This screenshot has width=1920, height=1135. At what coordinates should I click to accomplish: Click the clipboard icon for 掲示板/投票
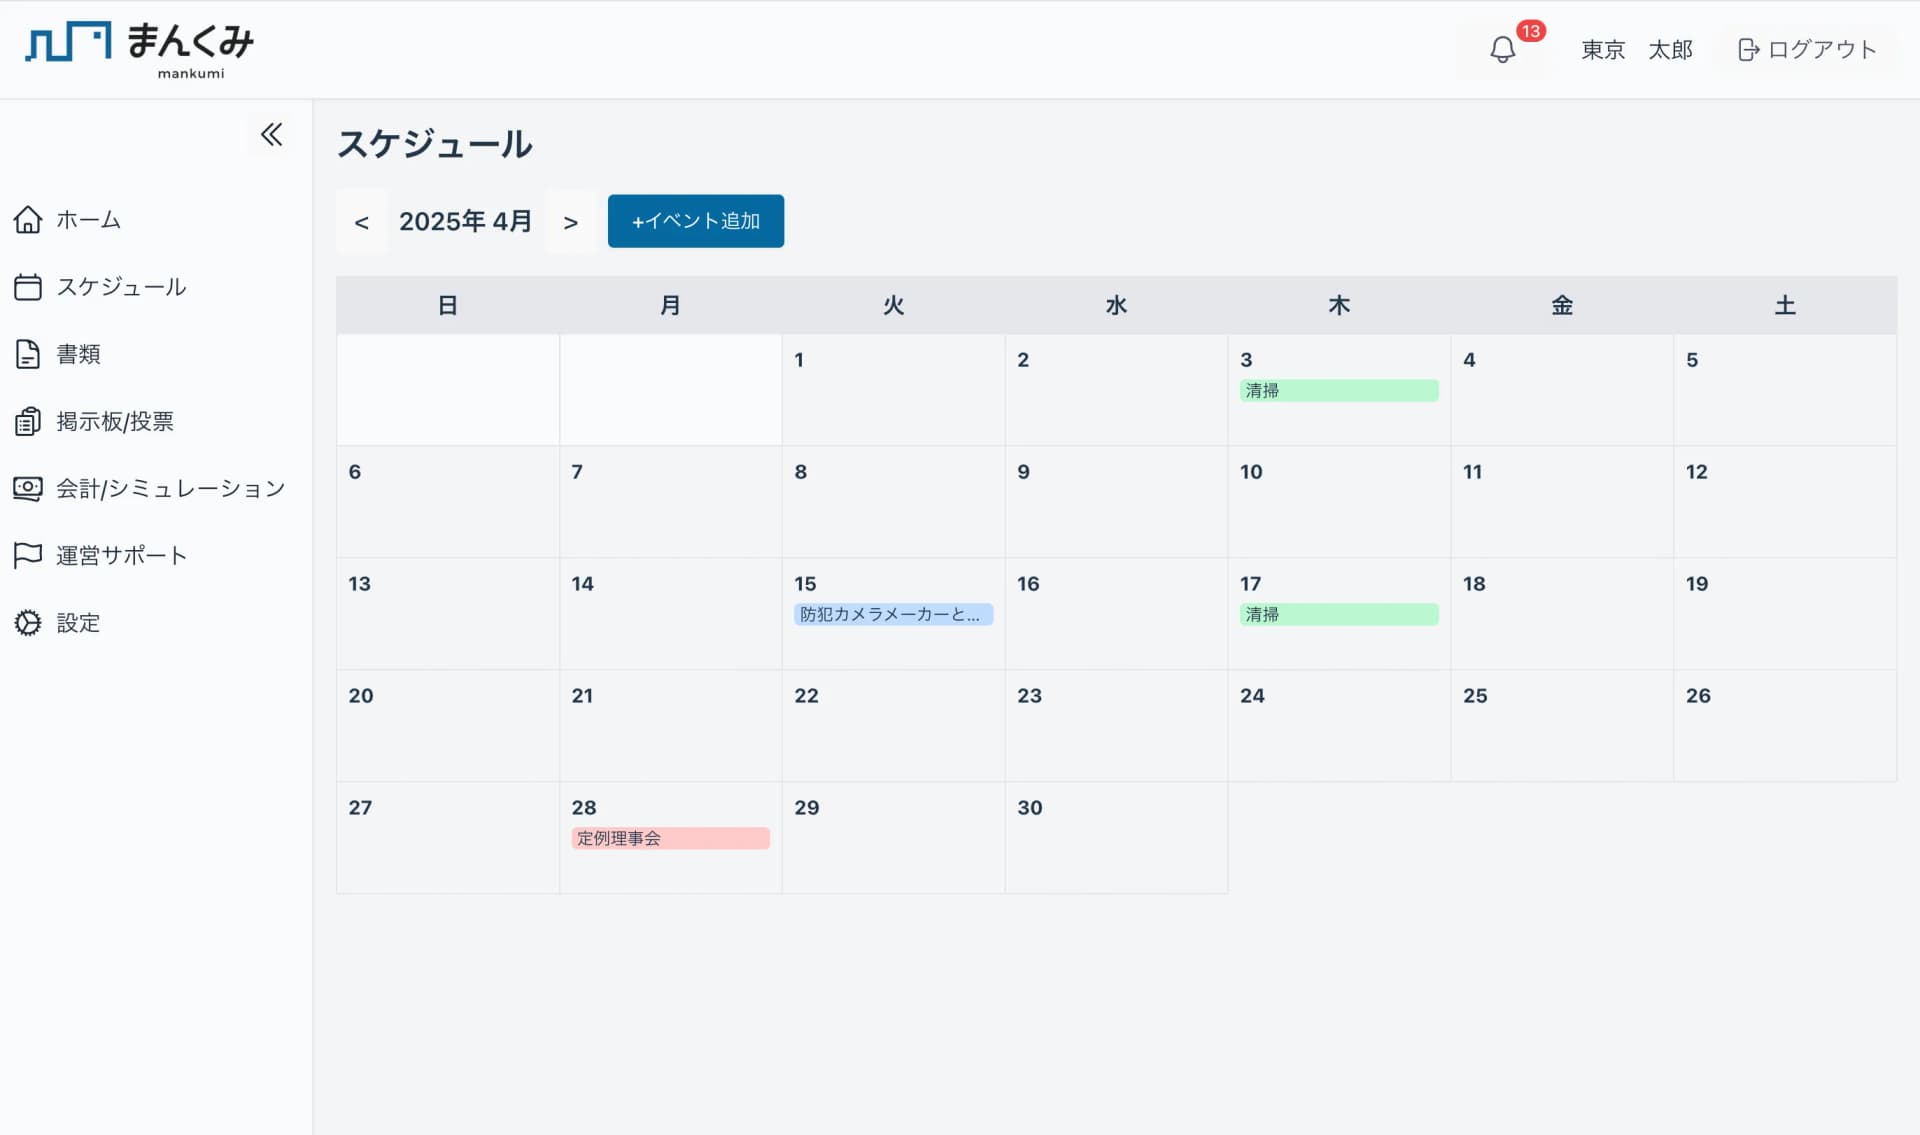[28, 421]
